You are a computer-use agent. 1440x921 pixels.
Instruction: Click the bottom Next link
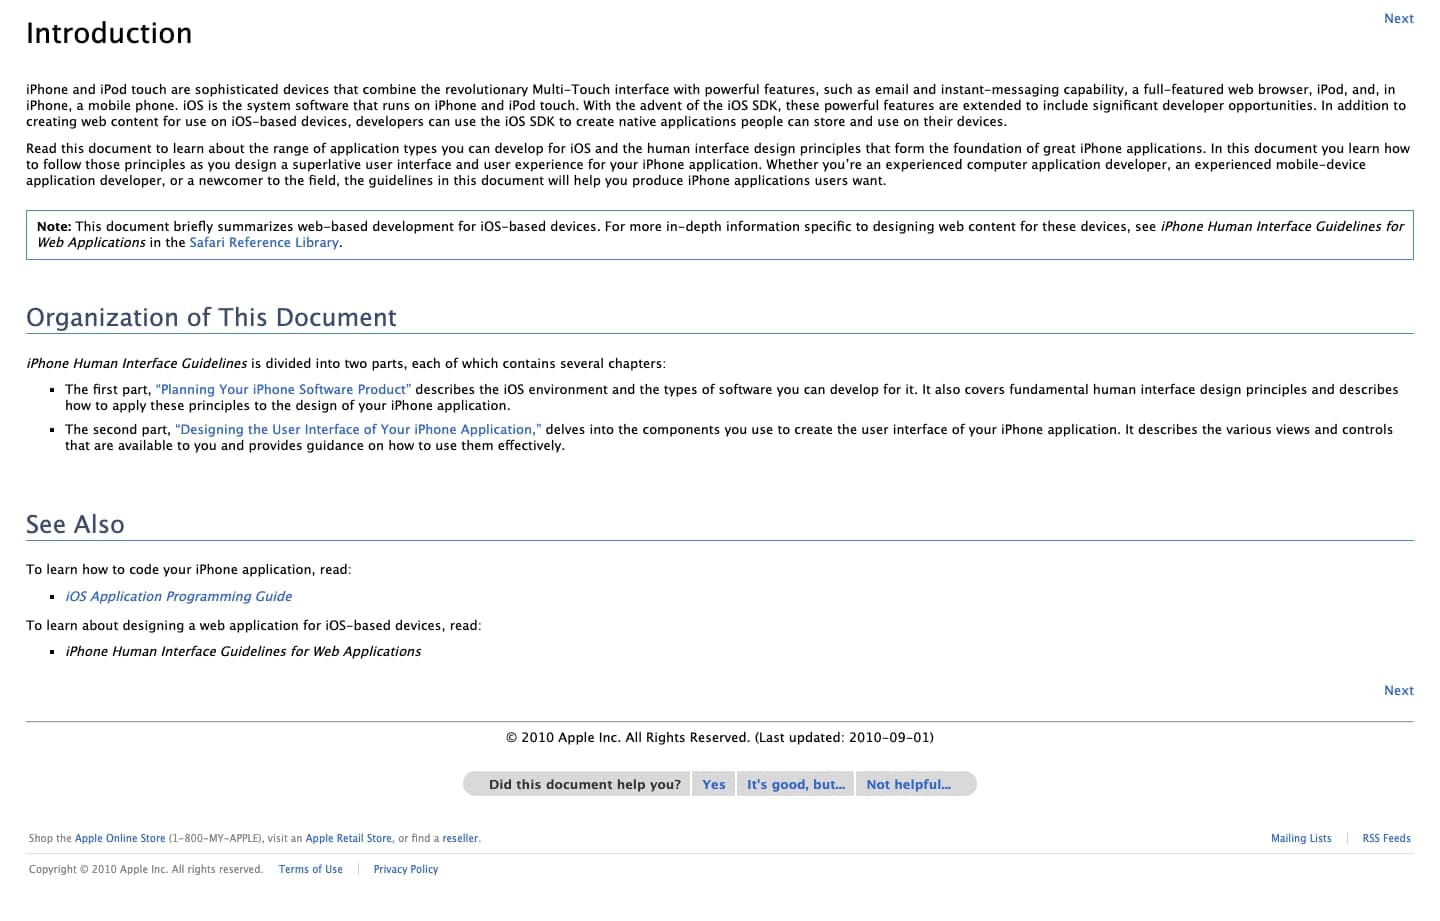[1398, 691]
